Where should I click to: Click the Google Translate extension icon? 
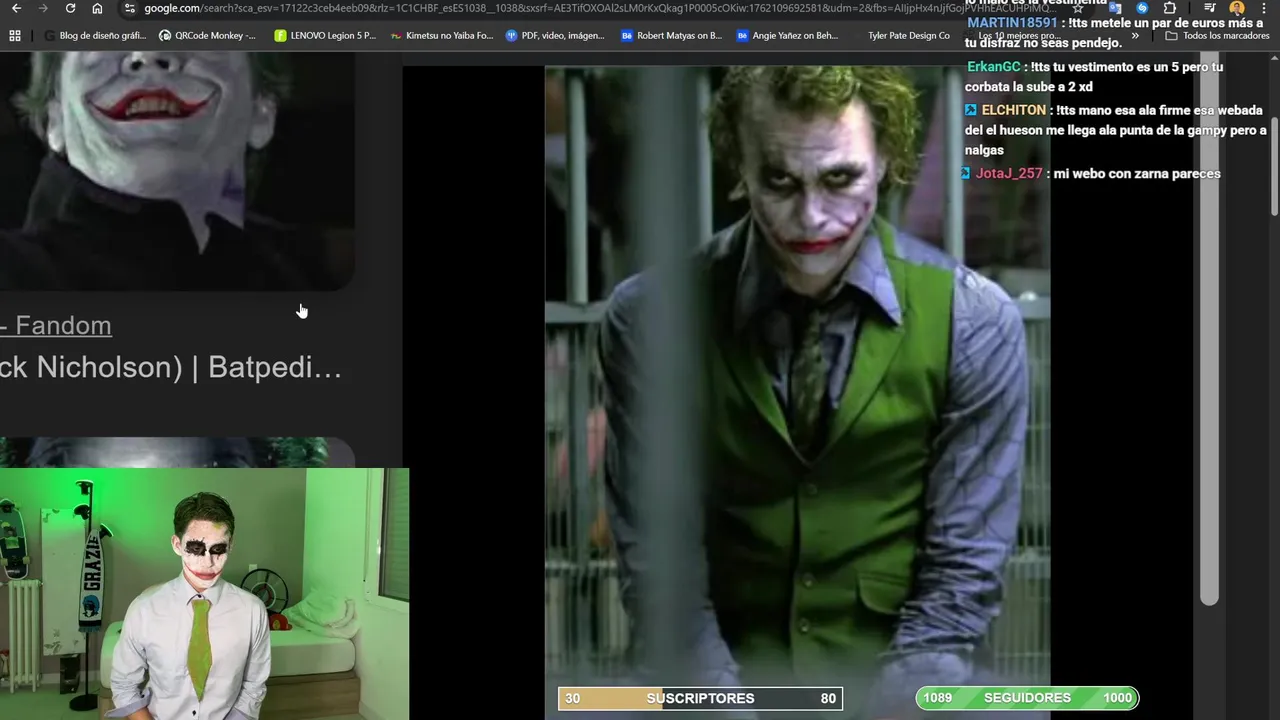(x=1115, y=8)
